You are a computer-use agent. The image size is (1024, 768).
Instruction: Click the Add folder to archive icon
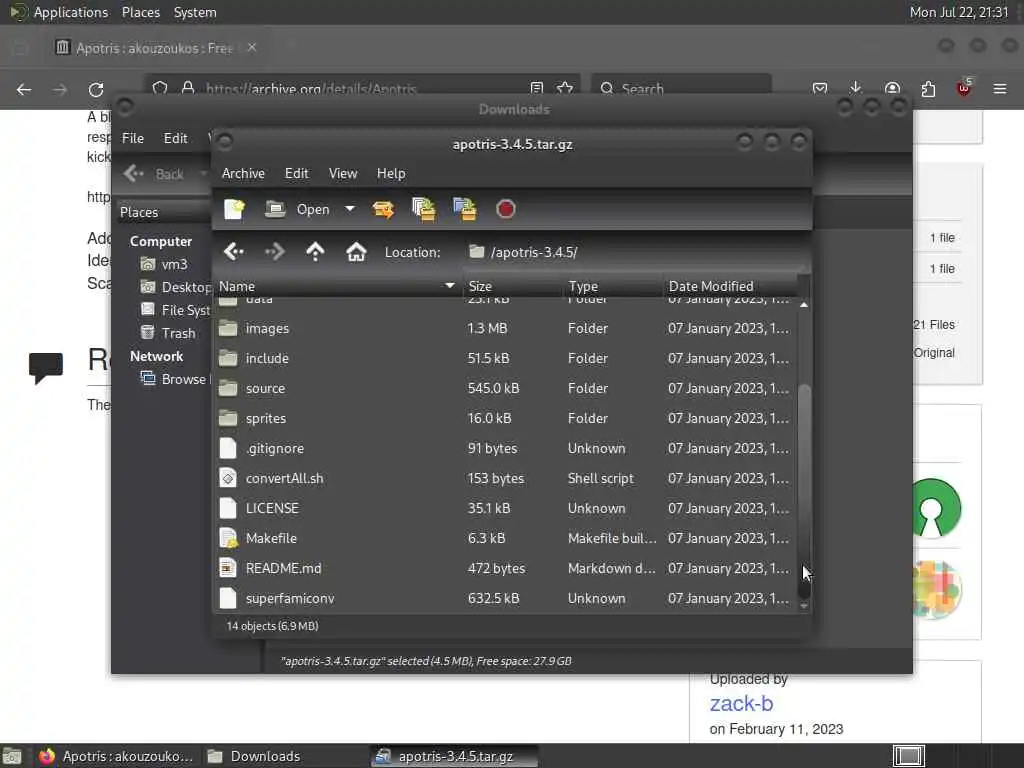(x=464, y=210)
